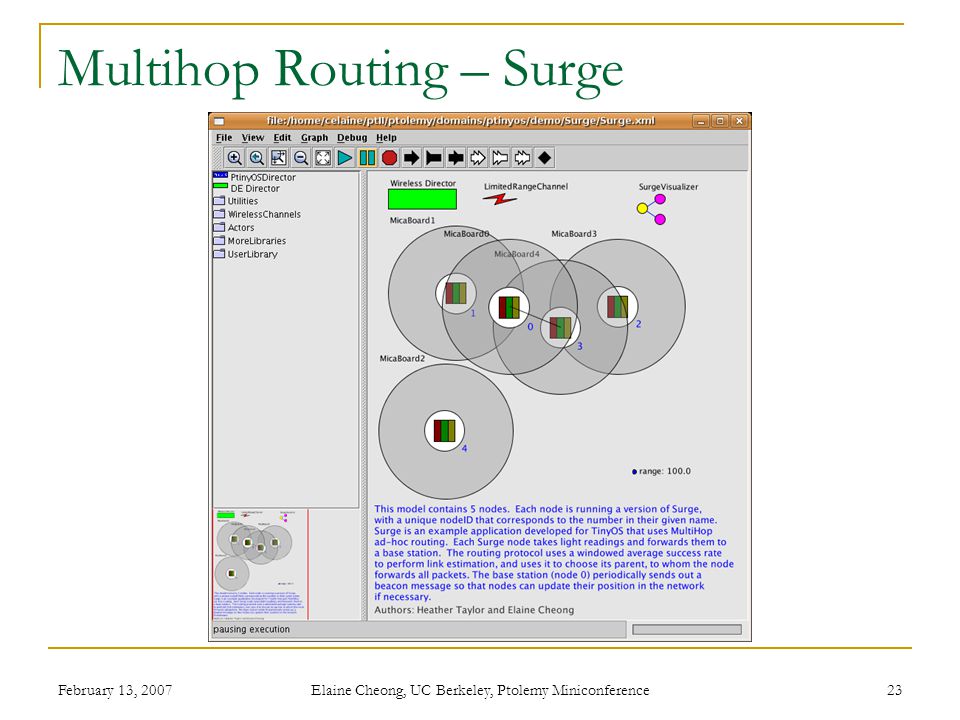Select the isolated MicaBoard node numbered 4
This screenshot has width=960, height=720.
[x=444, y=431]
